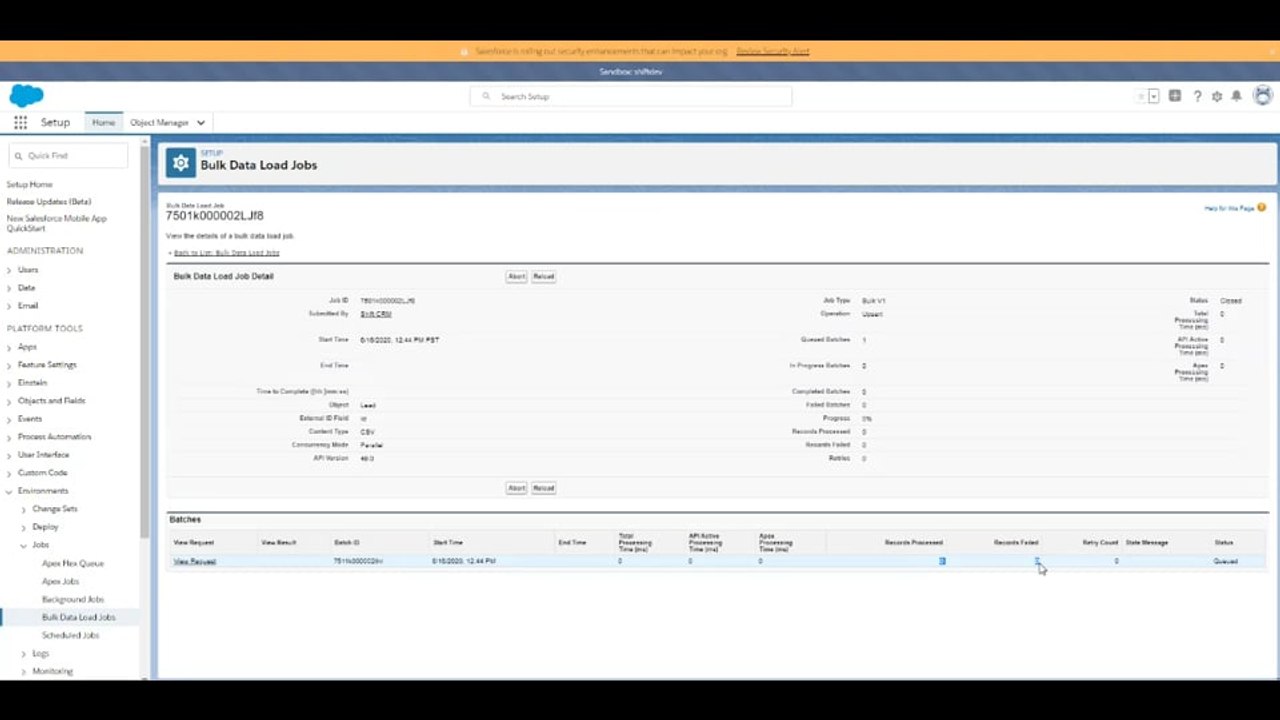Screen dimensions: 1280x720
Task: Focus the Quick Find input
Action: click(68, 156)
